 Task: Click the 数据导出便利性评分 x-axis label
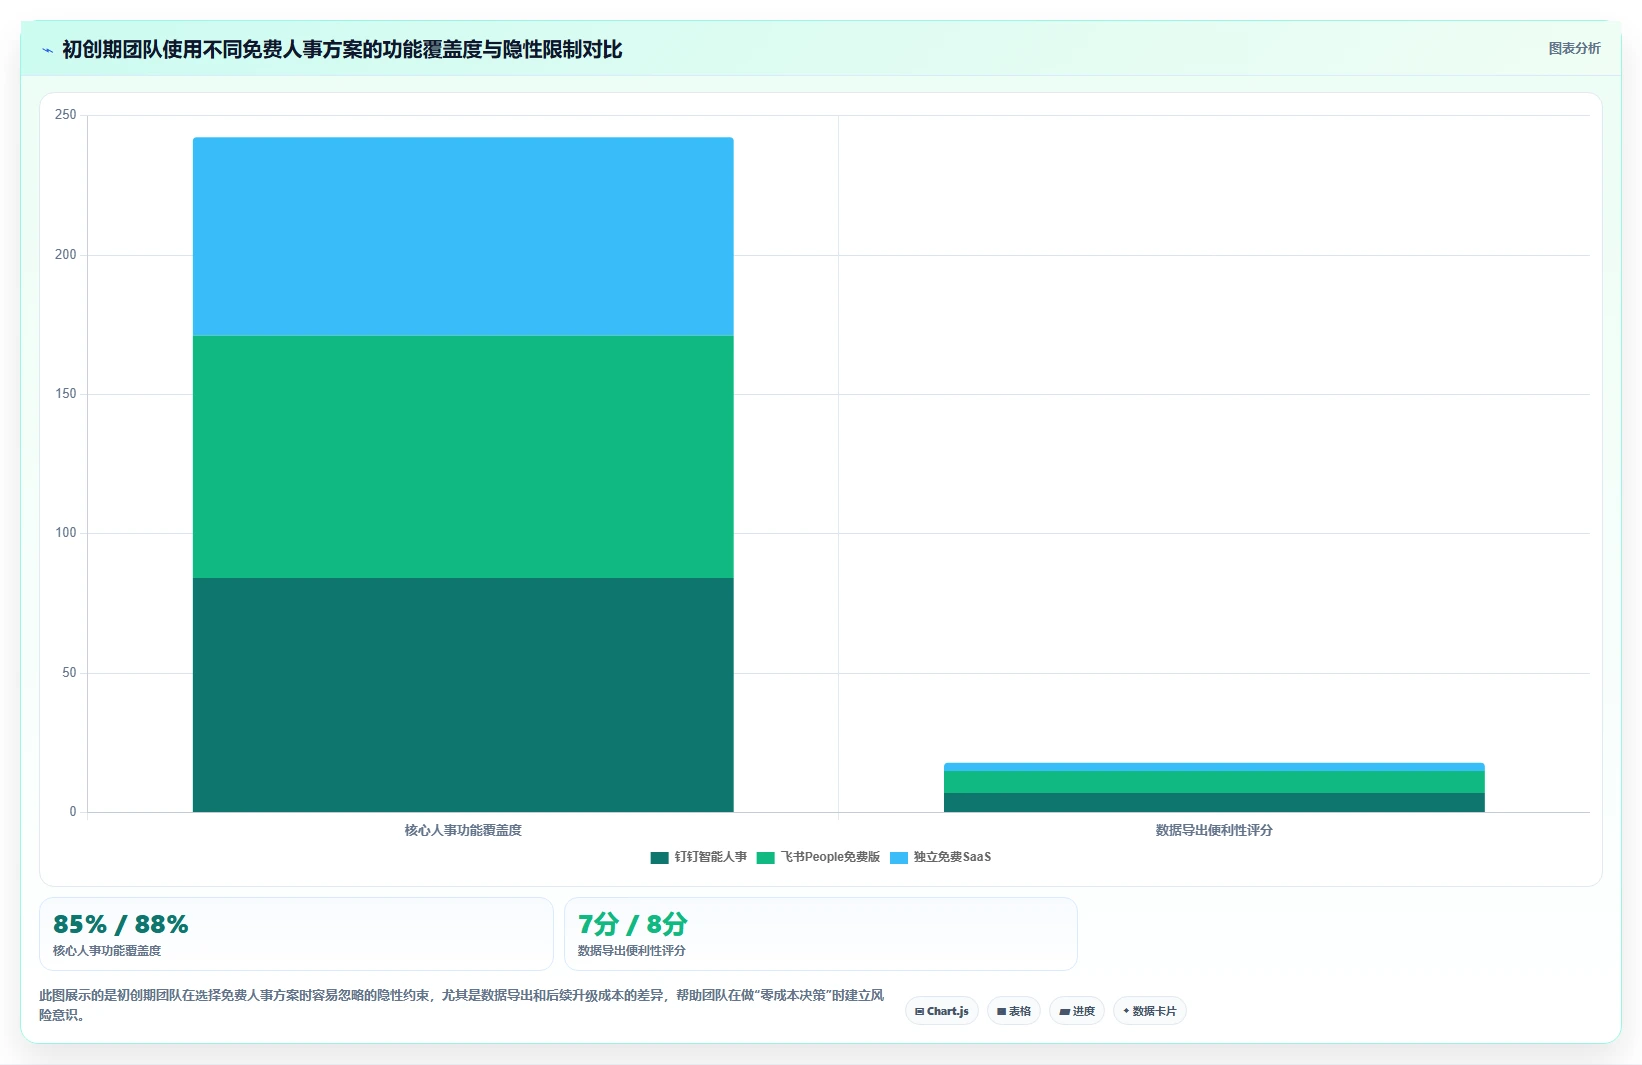(x=1214, y=830)
